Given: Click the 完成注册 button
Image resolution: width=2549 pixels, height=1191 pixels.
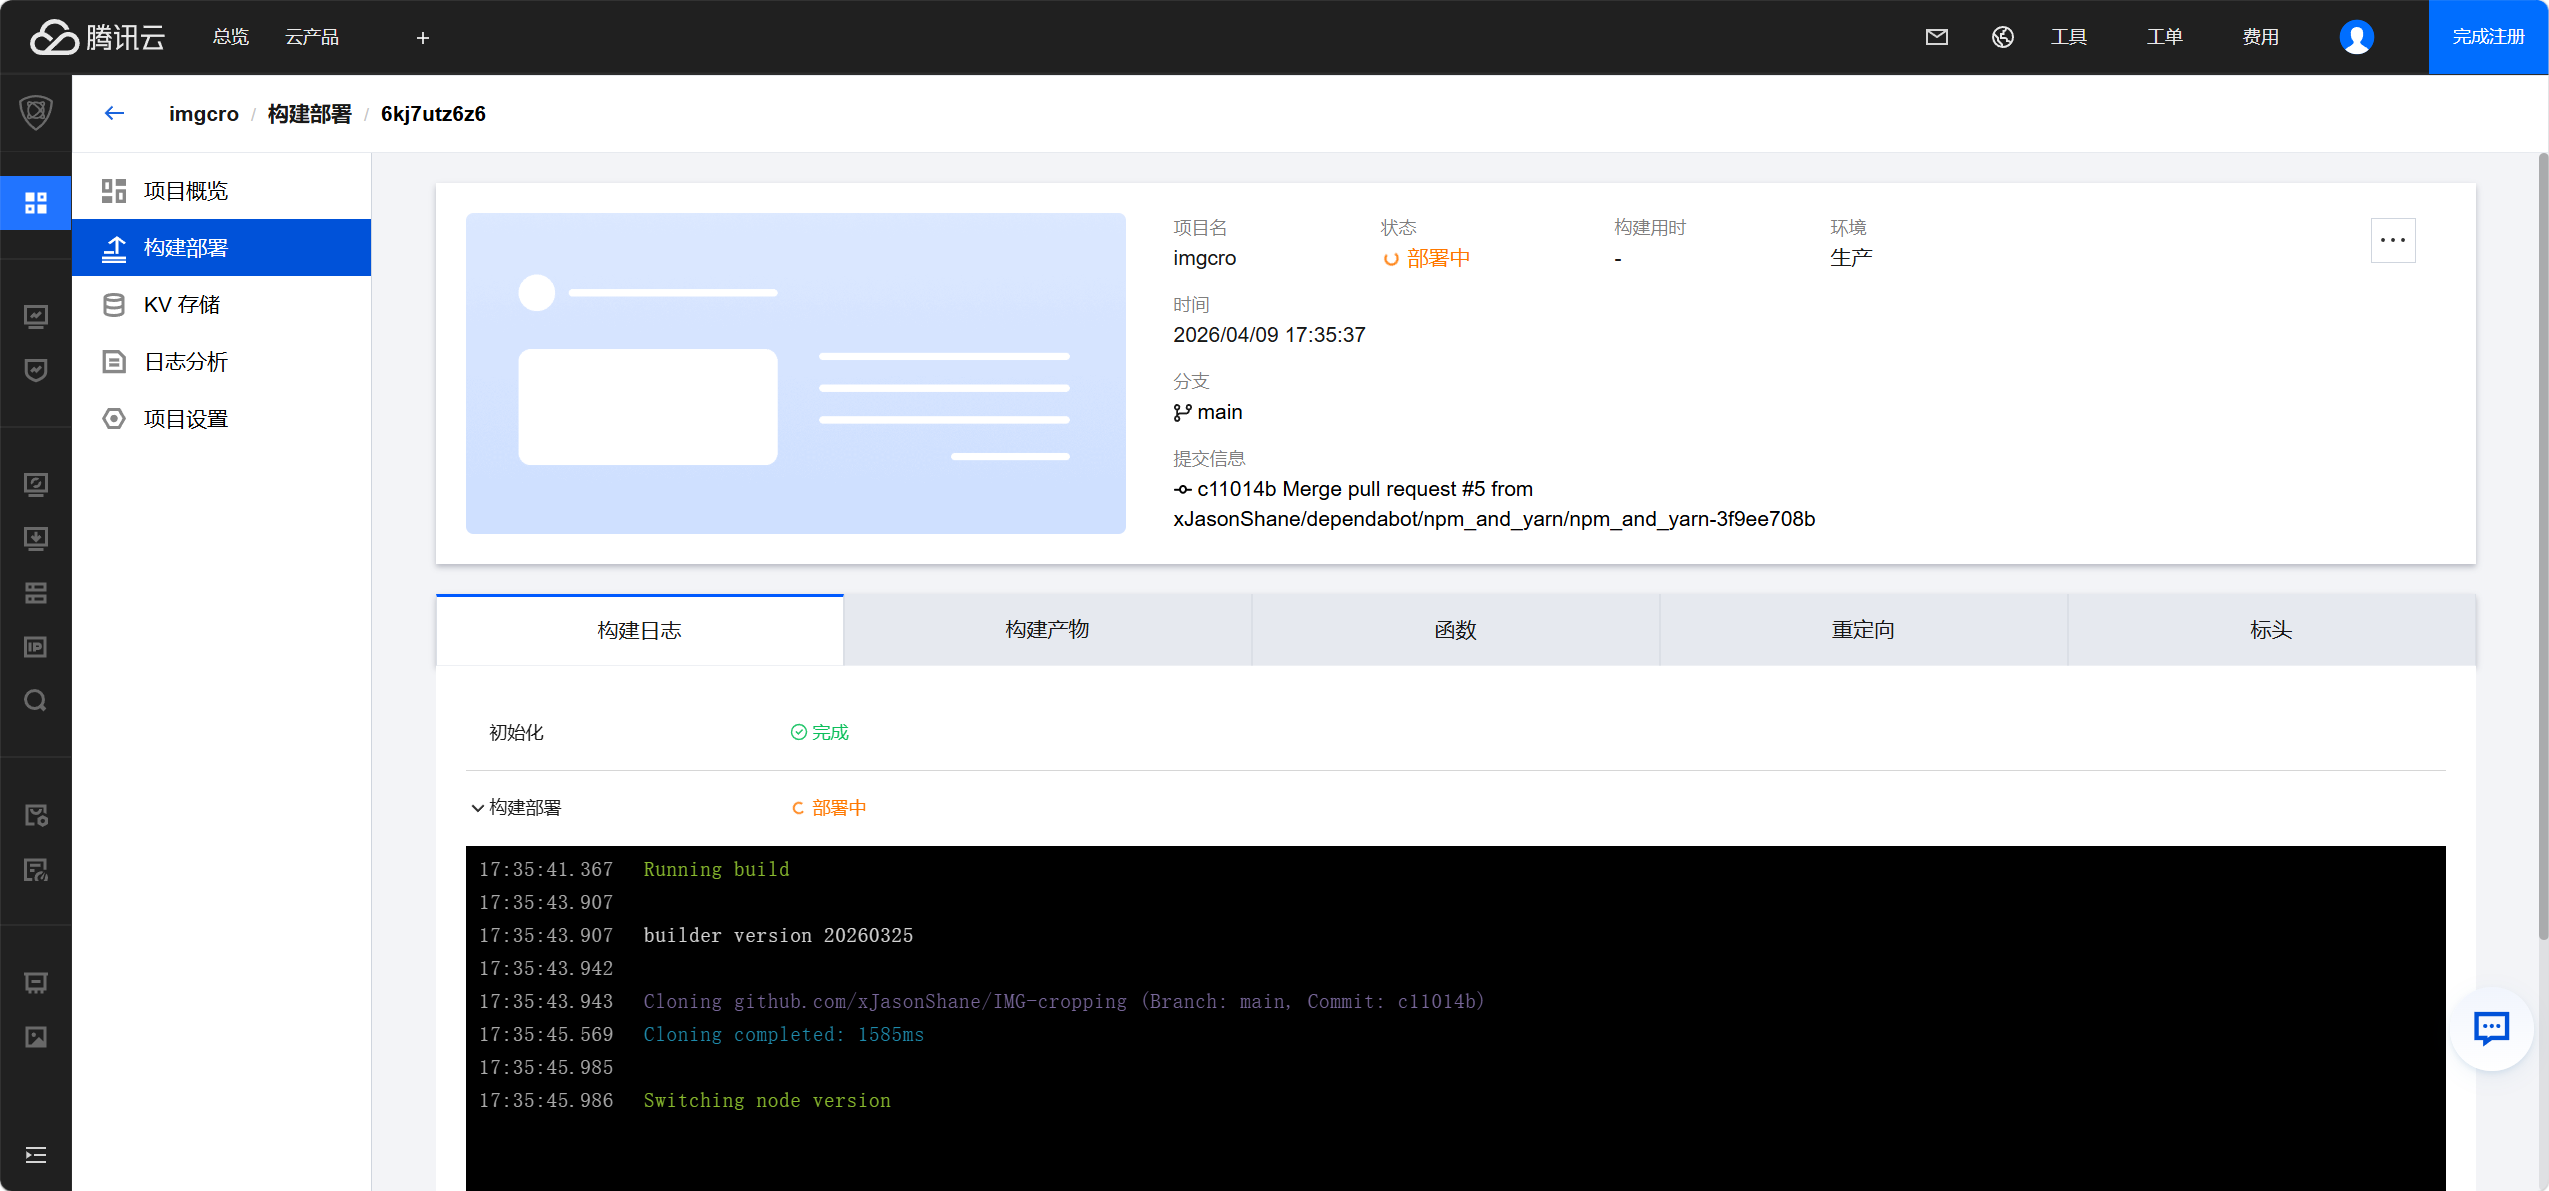Looking at the screenshot, I should pyautogui.click(x=2487, y=37).
